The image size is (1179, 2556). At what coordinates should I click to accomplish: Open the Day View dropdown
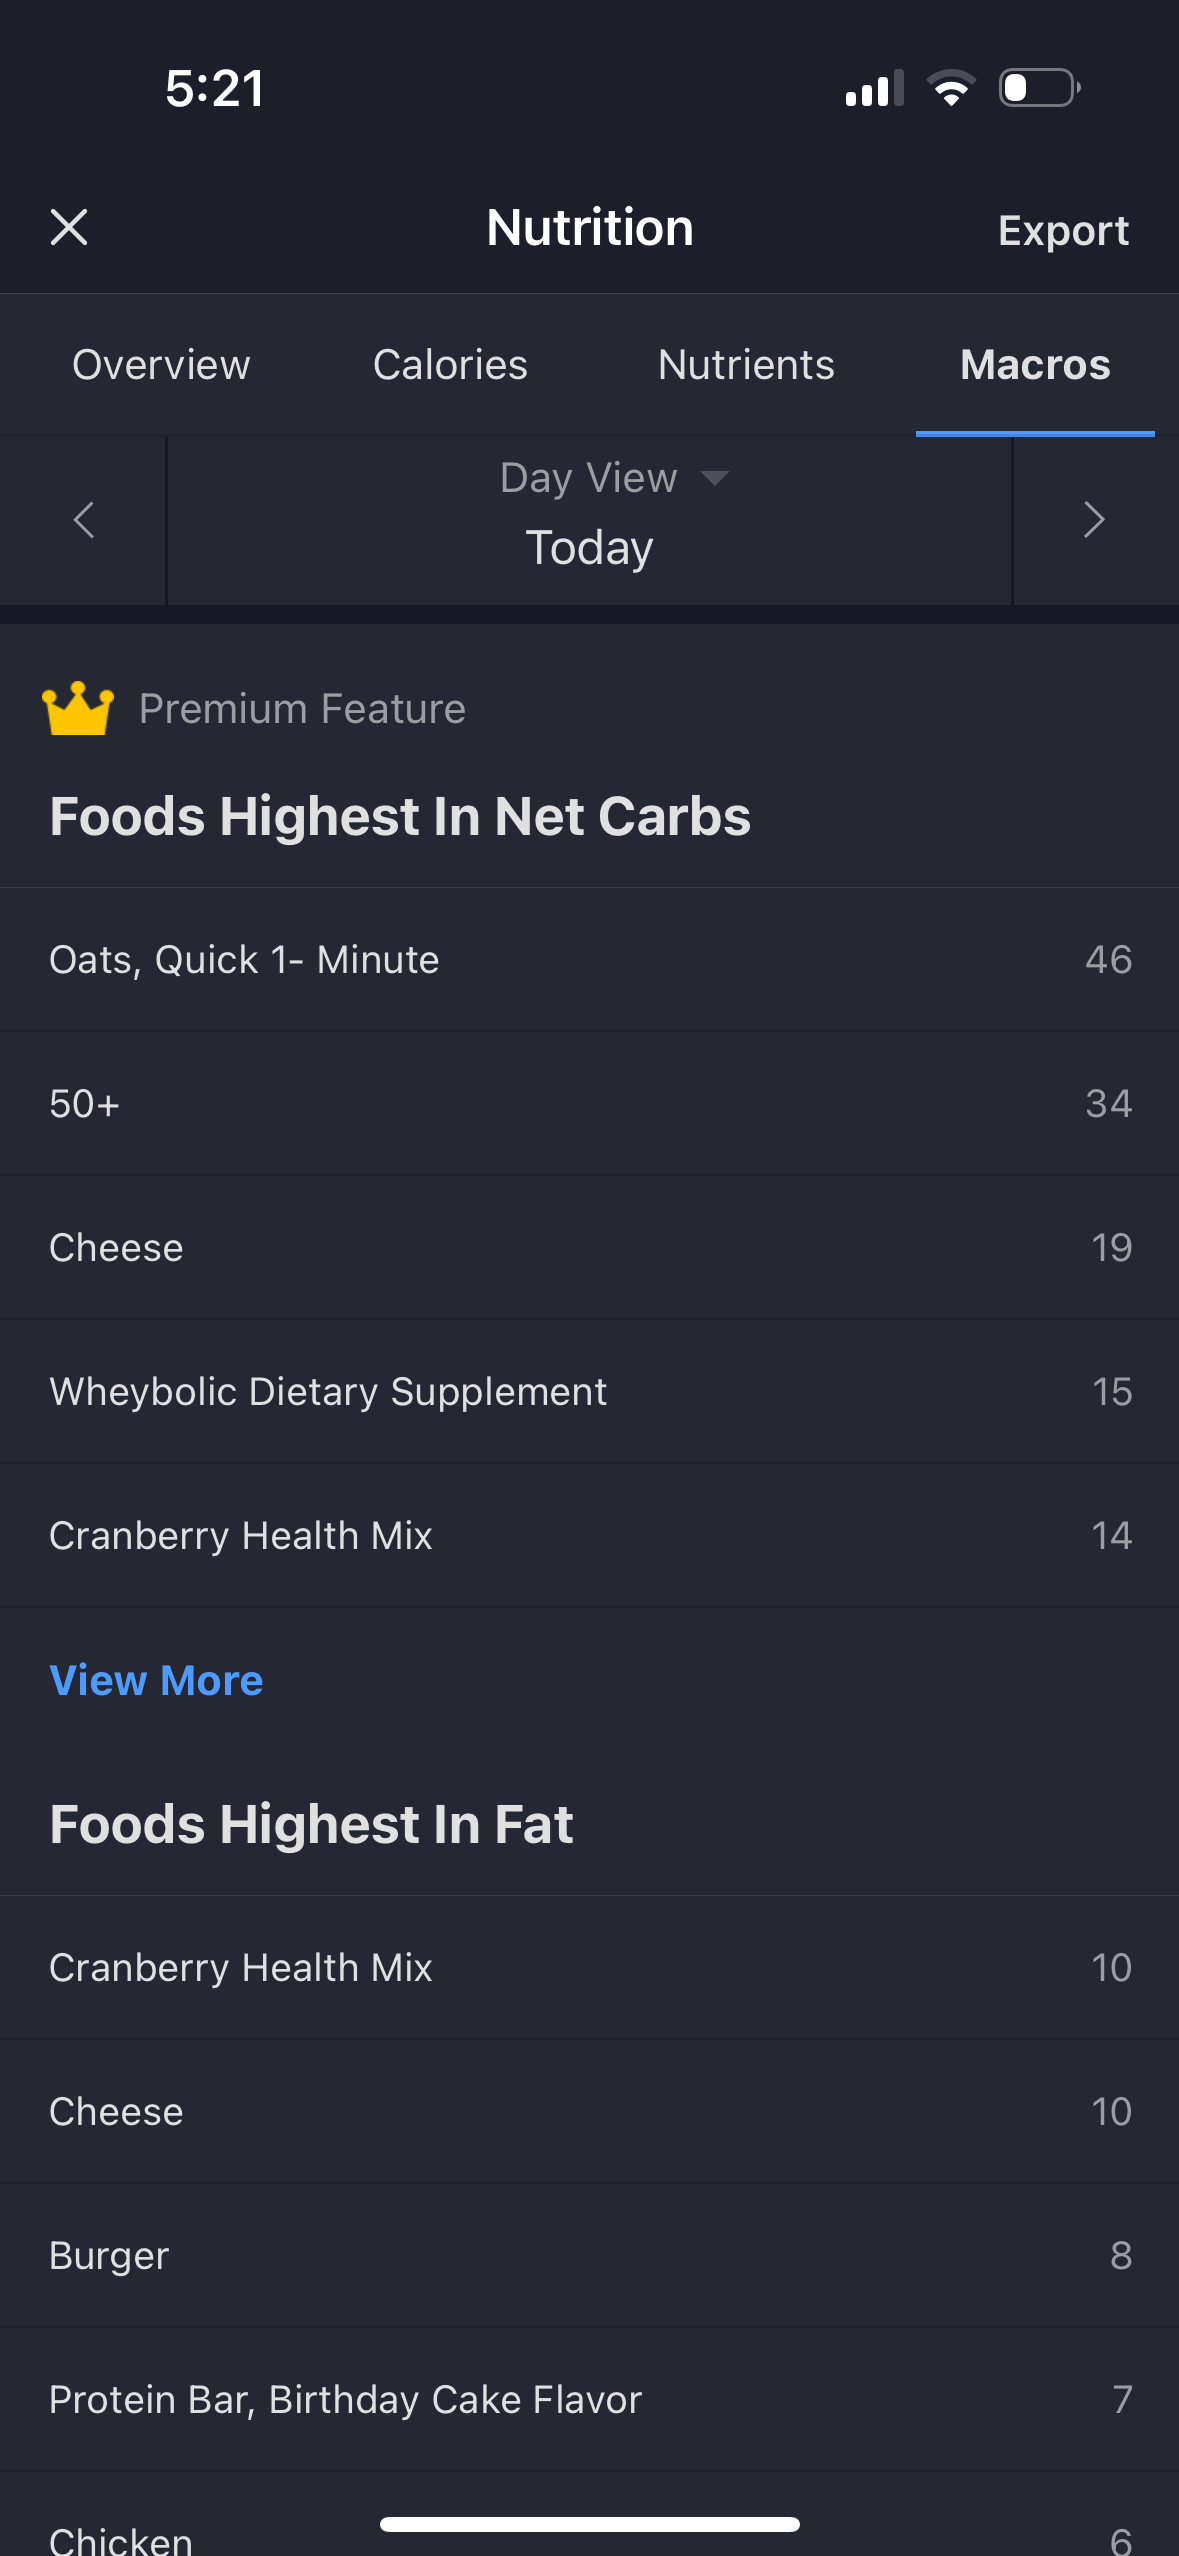(x=613, y=478)
